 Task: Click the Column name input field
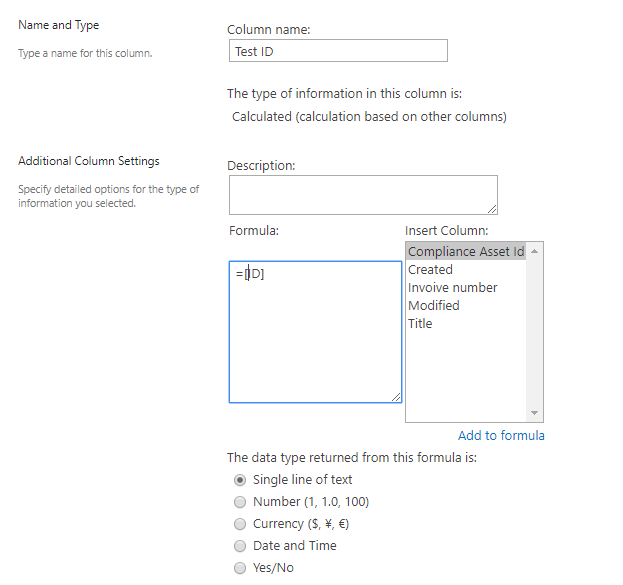click(x=338, y=50)
